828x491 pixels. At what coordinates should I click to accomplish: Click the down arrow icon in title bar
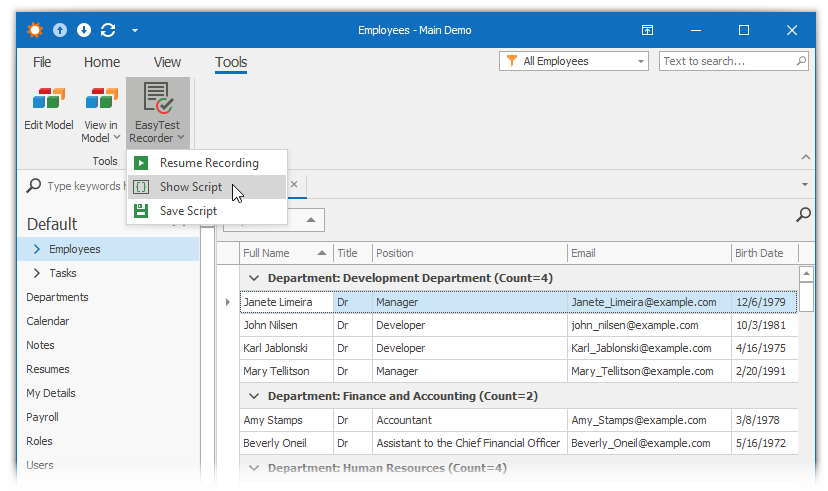[x=84, y=30]
